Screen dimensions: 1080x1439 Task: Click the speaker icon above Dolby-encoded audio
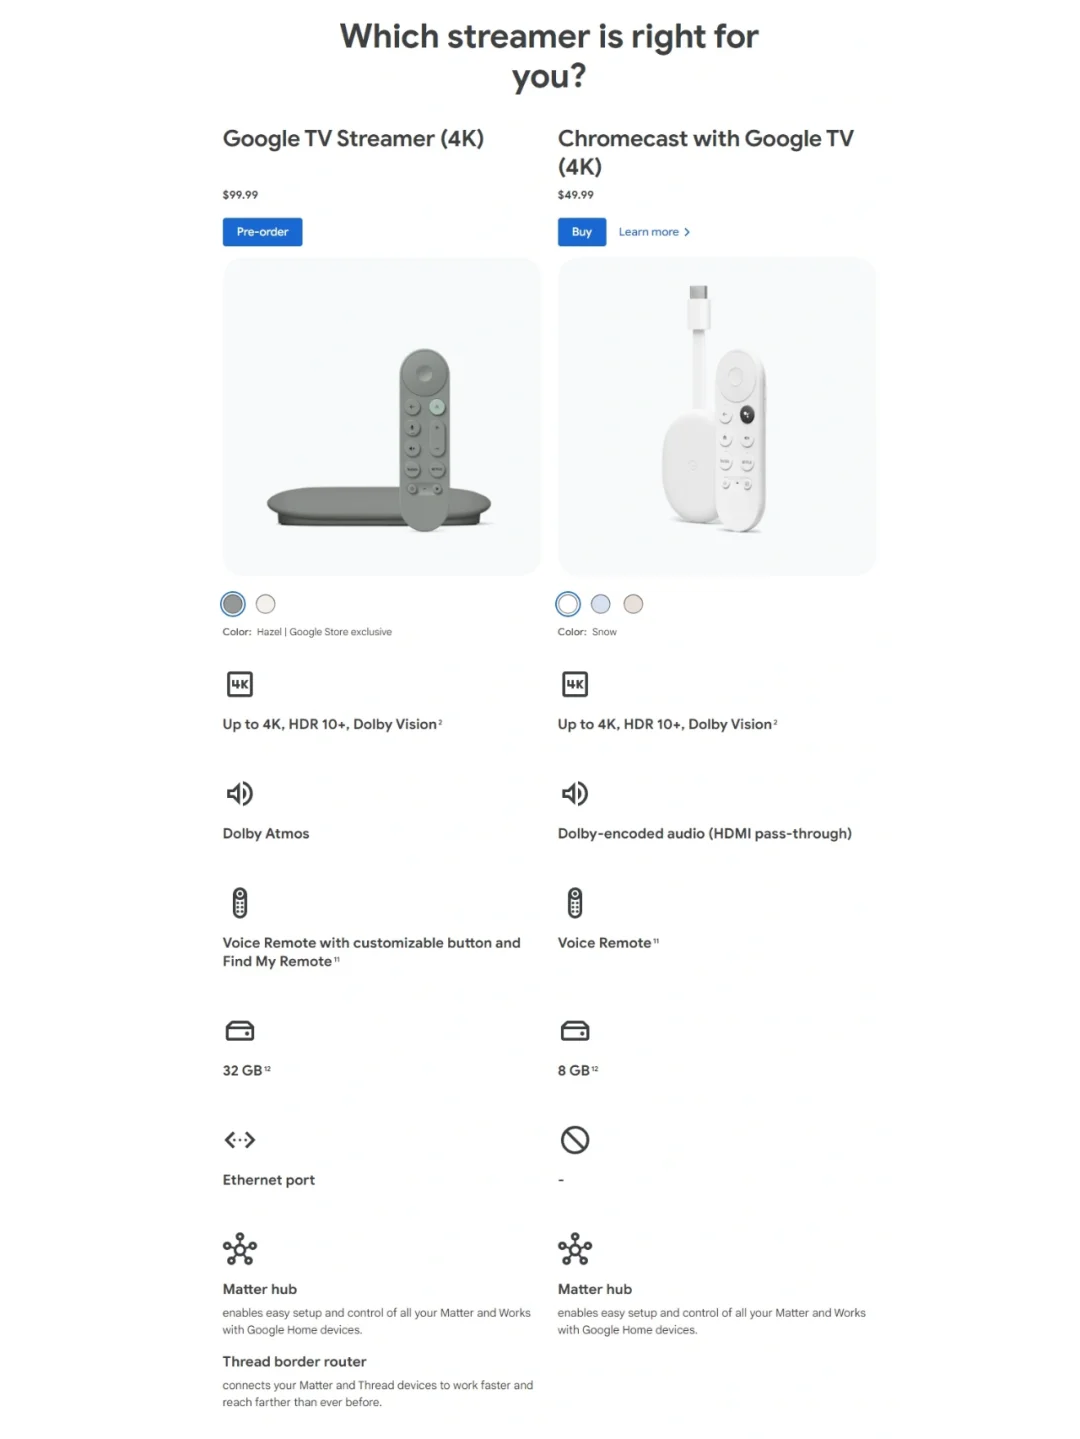tap(575, 794)
